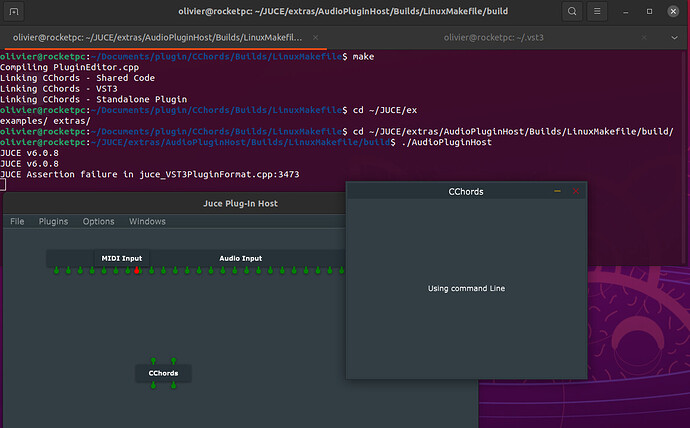Click CChords node top-right input pin
This screenshot has height=428, width=690.
pyautogui.click(x=173, y=361)
